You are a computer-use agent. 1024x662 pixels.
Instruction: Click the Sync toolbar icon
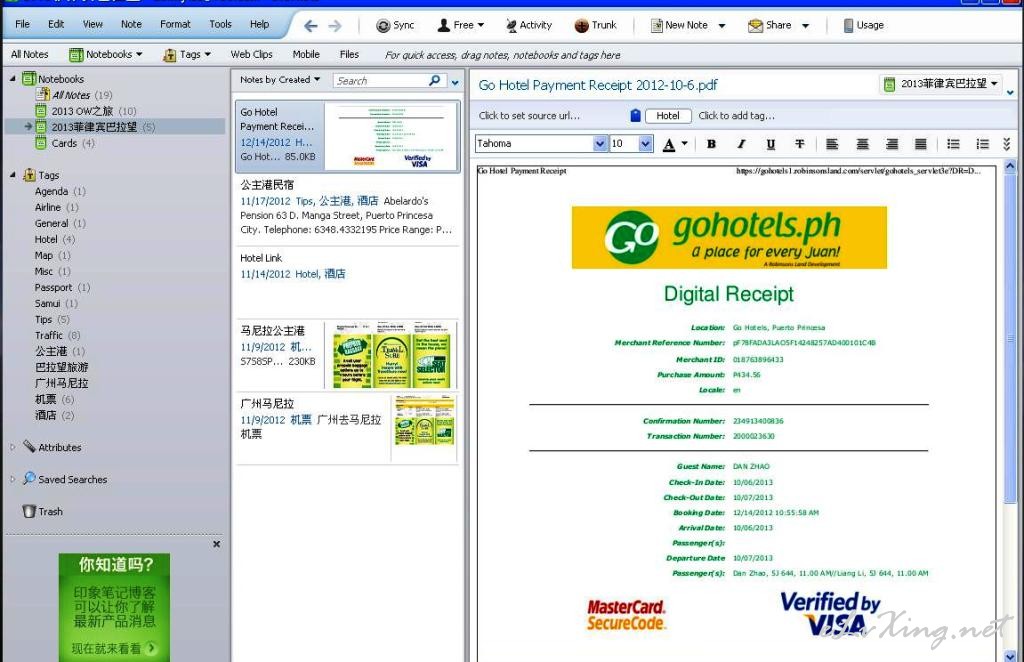395,25
